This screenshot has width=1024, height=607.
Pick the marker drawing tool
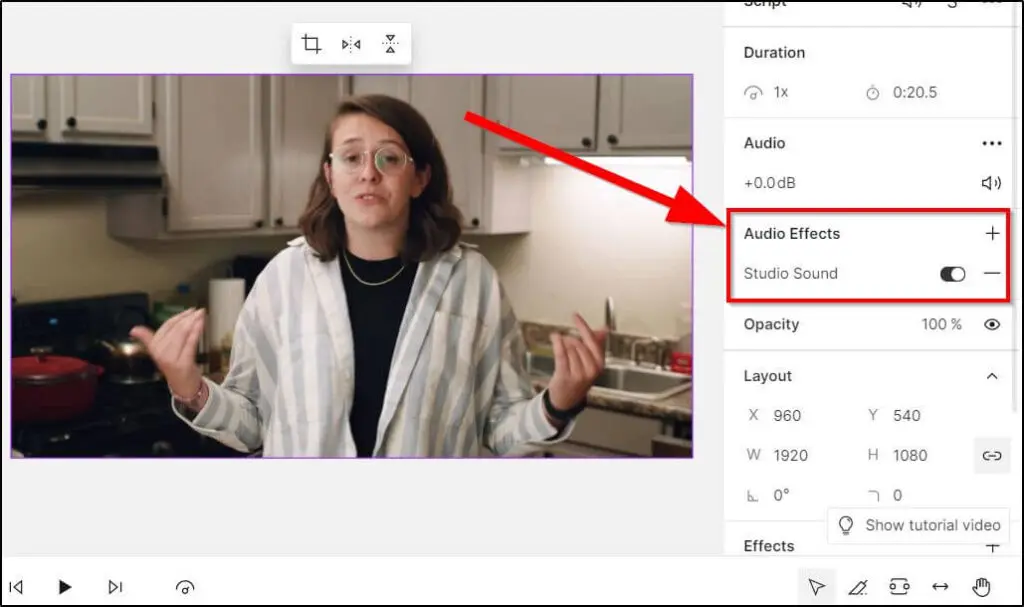pyautogui.click(x=857, y=586)
